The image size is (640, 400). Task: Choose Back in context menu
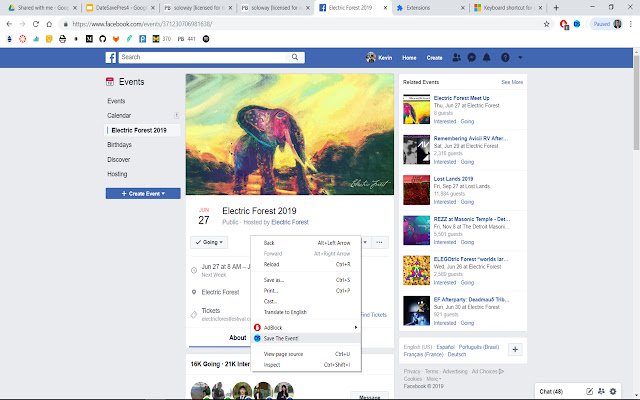tap(306, 243)
